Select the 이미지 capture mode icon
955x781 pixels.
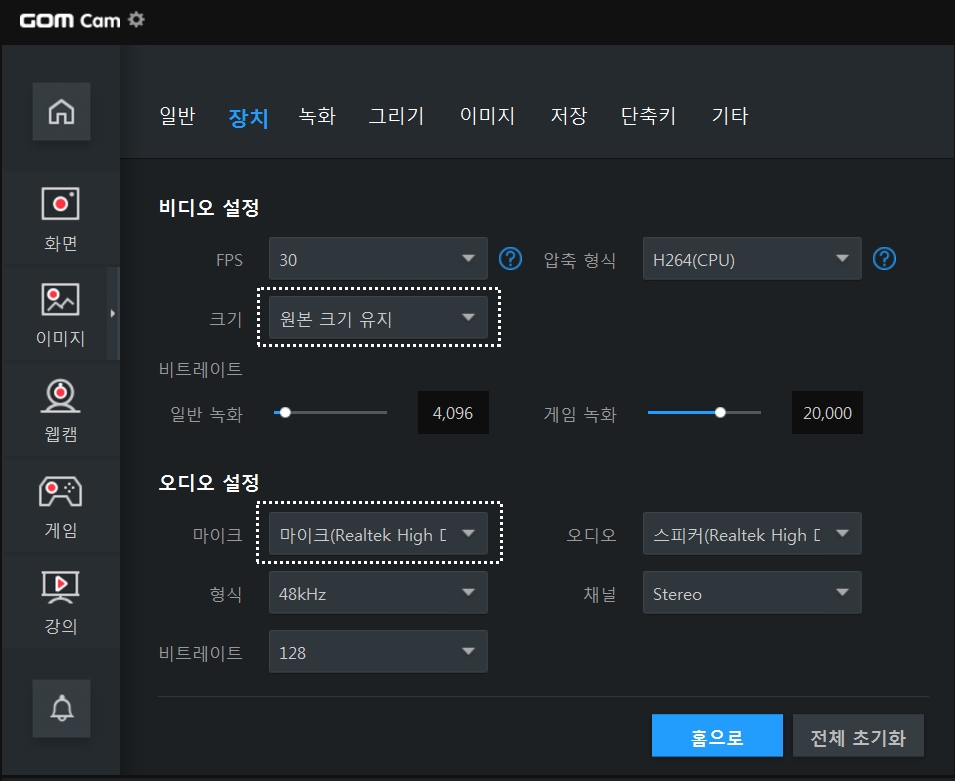(x=60, y=314)
